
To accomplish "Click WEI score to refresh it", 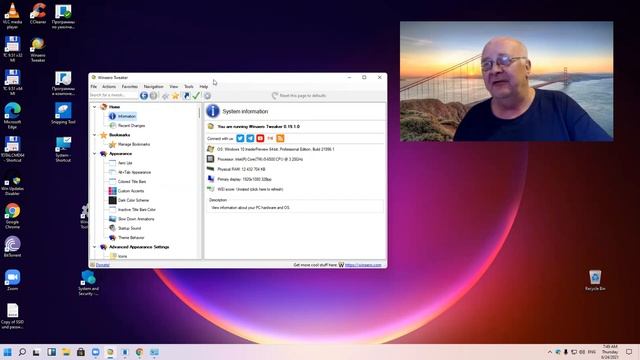I will click(x=250, y=189).
